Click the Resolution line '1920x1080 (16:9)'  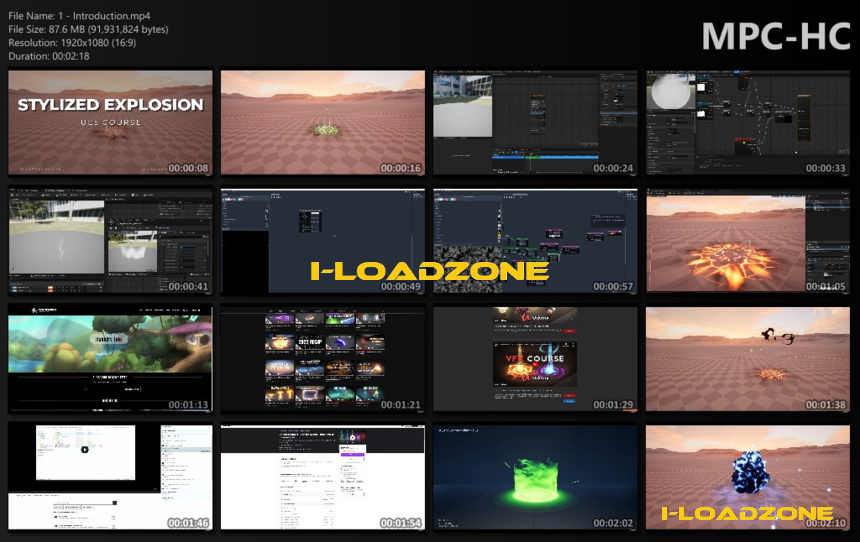point(98,43)
